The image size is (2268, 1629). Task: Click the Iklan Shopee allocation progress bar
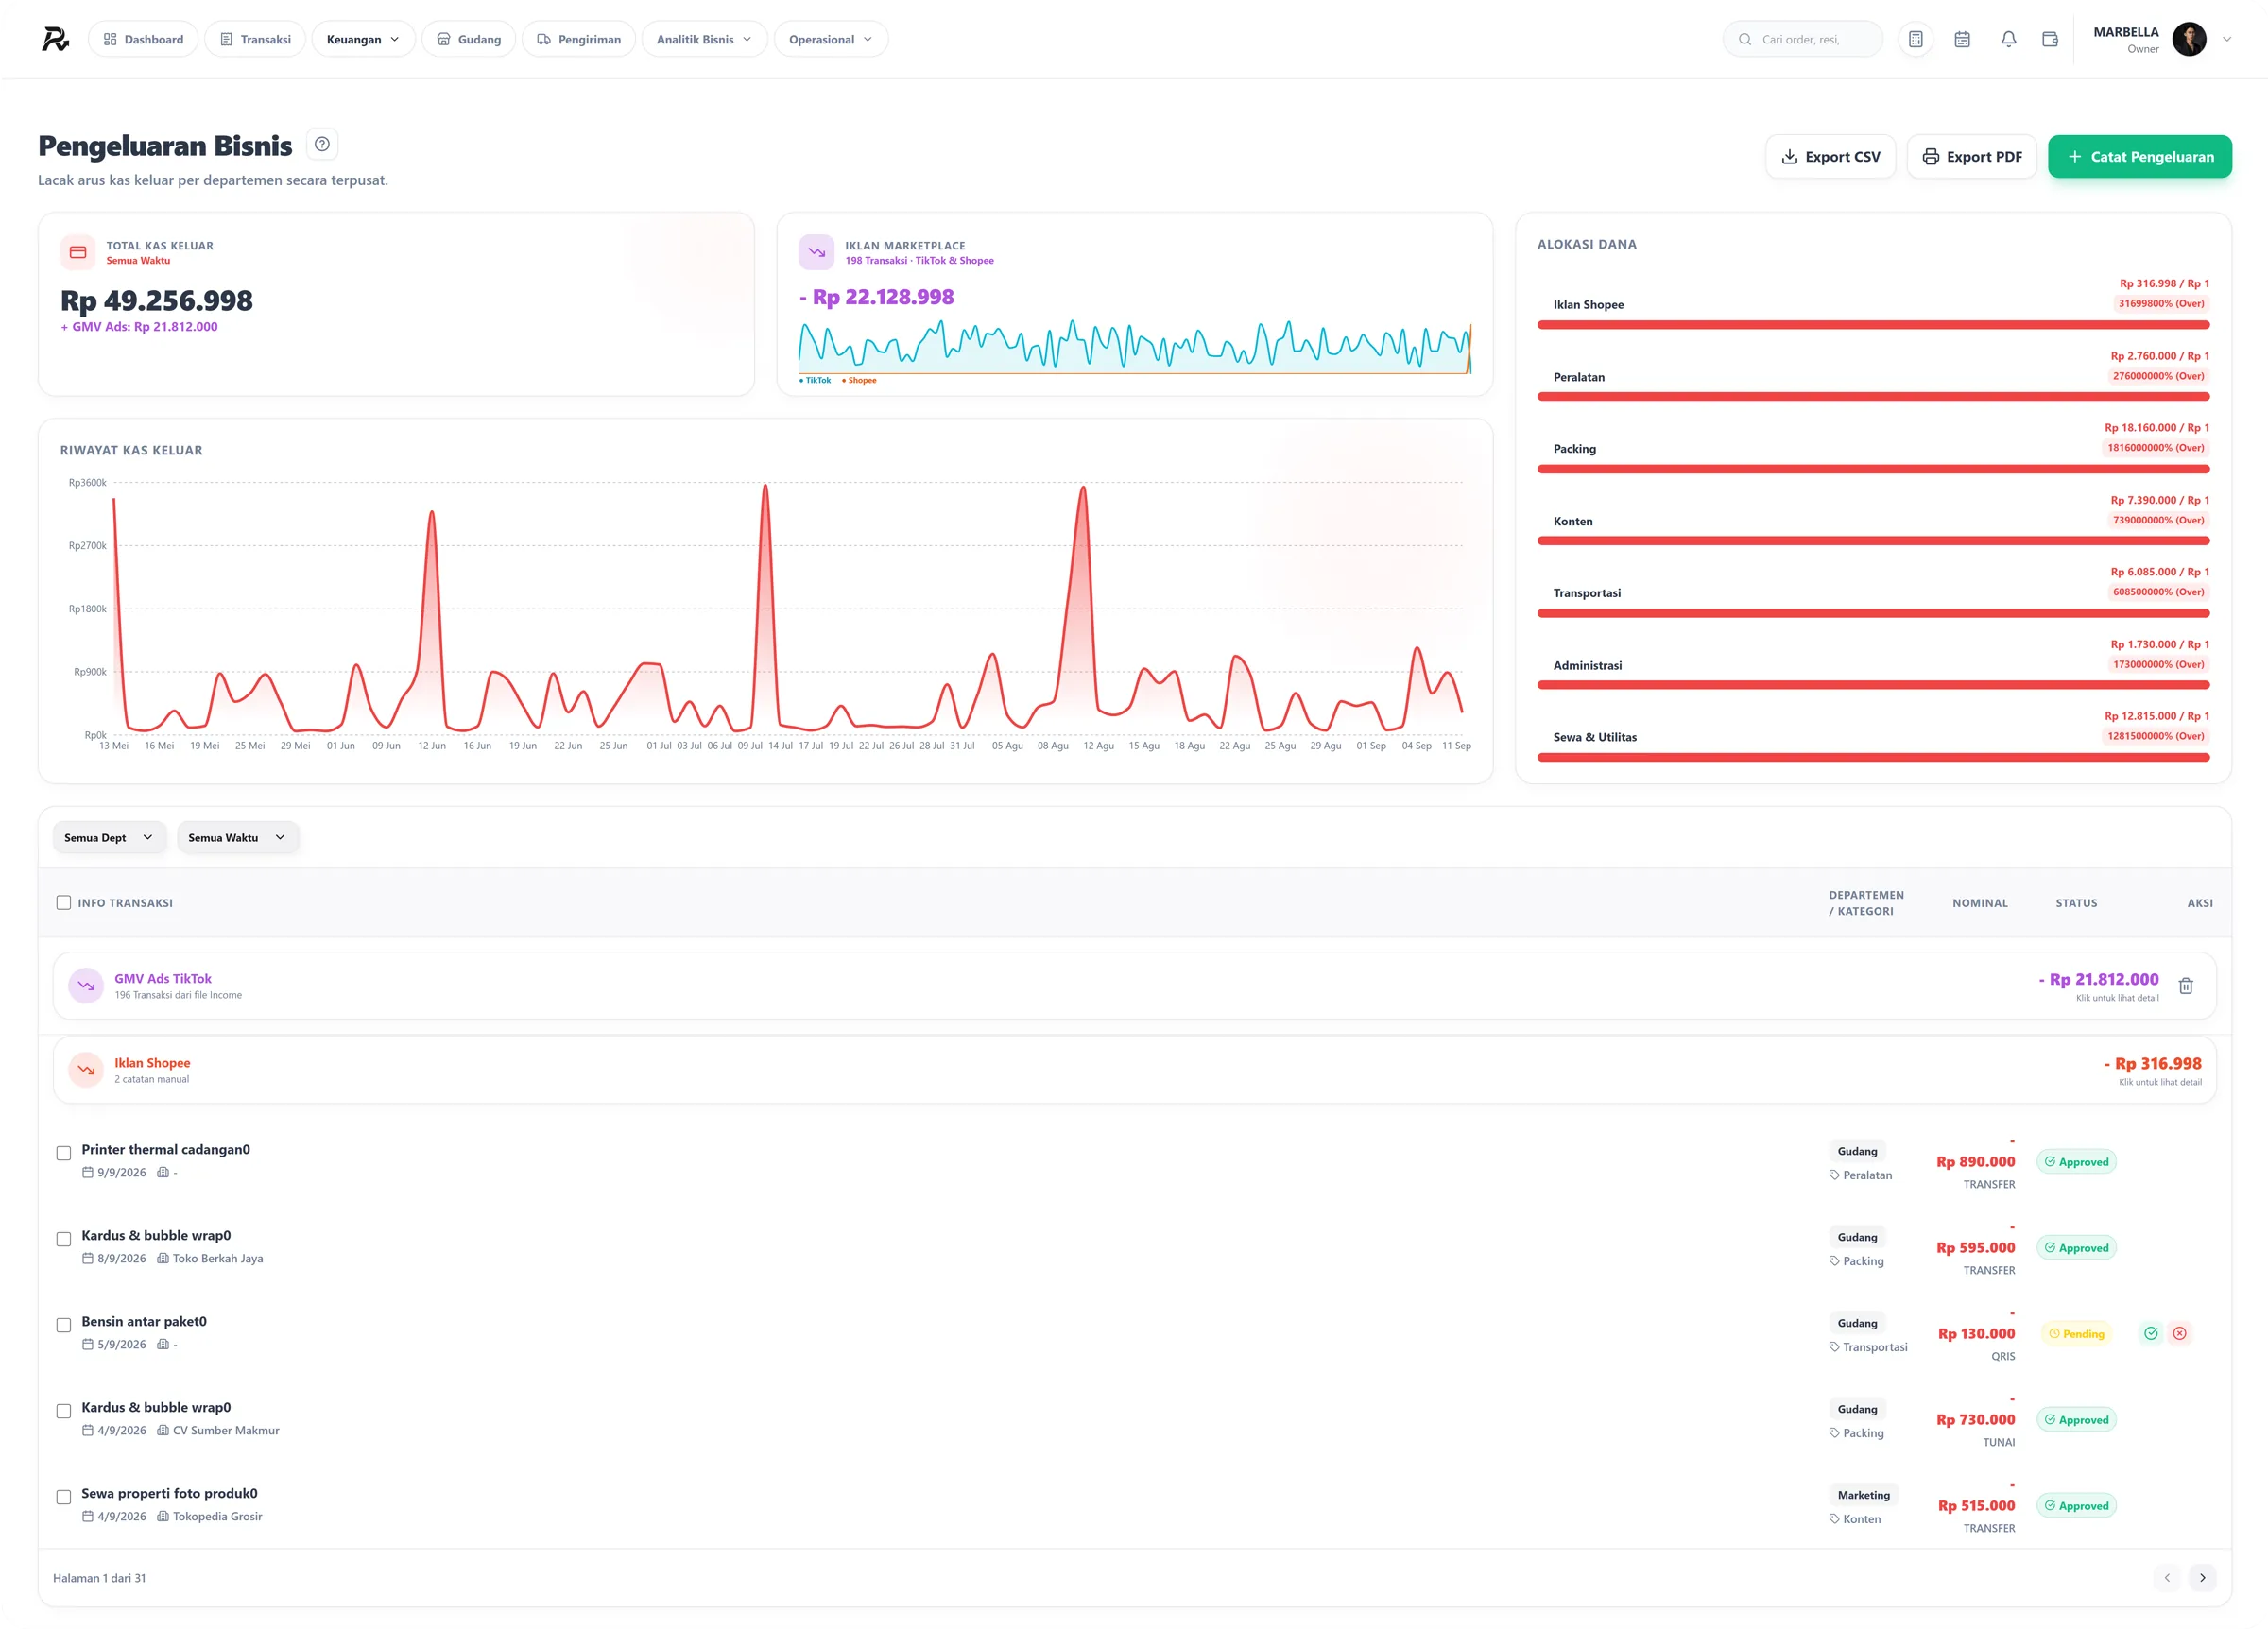pyautogui.click(x=1873, y=325)
